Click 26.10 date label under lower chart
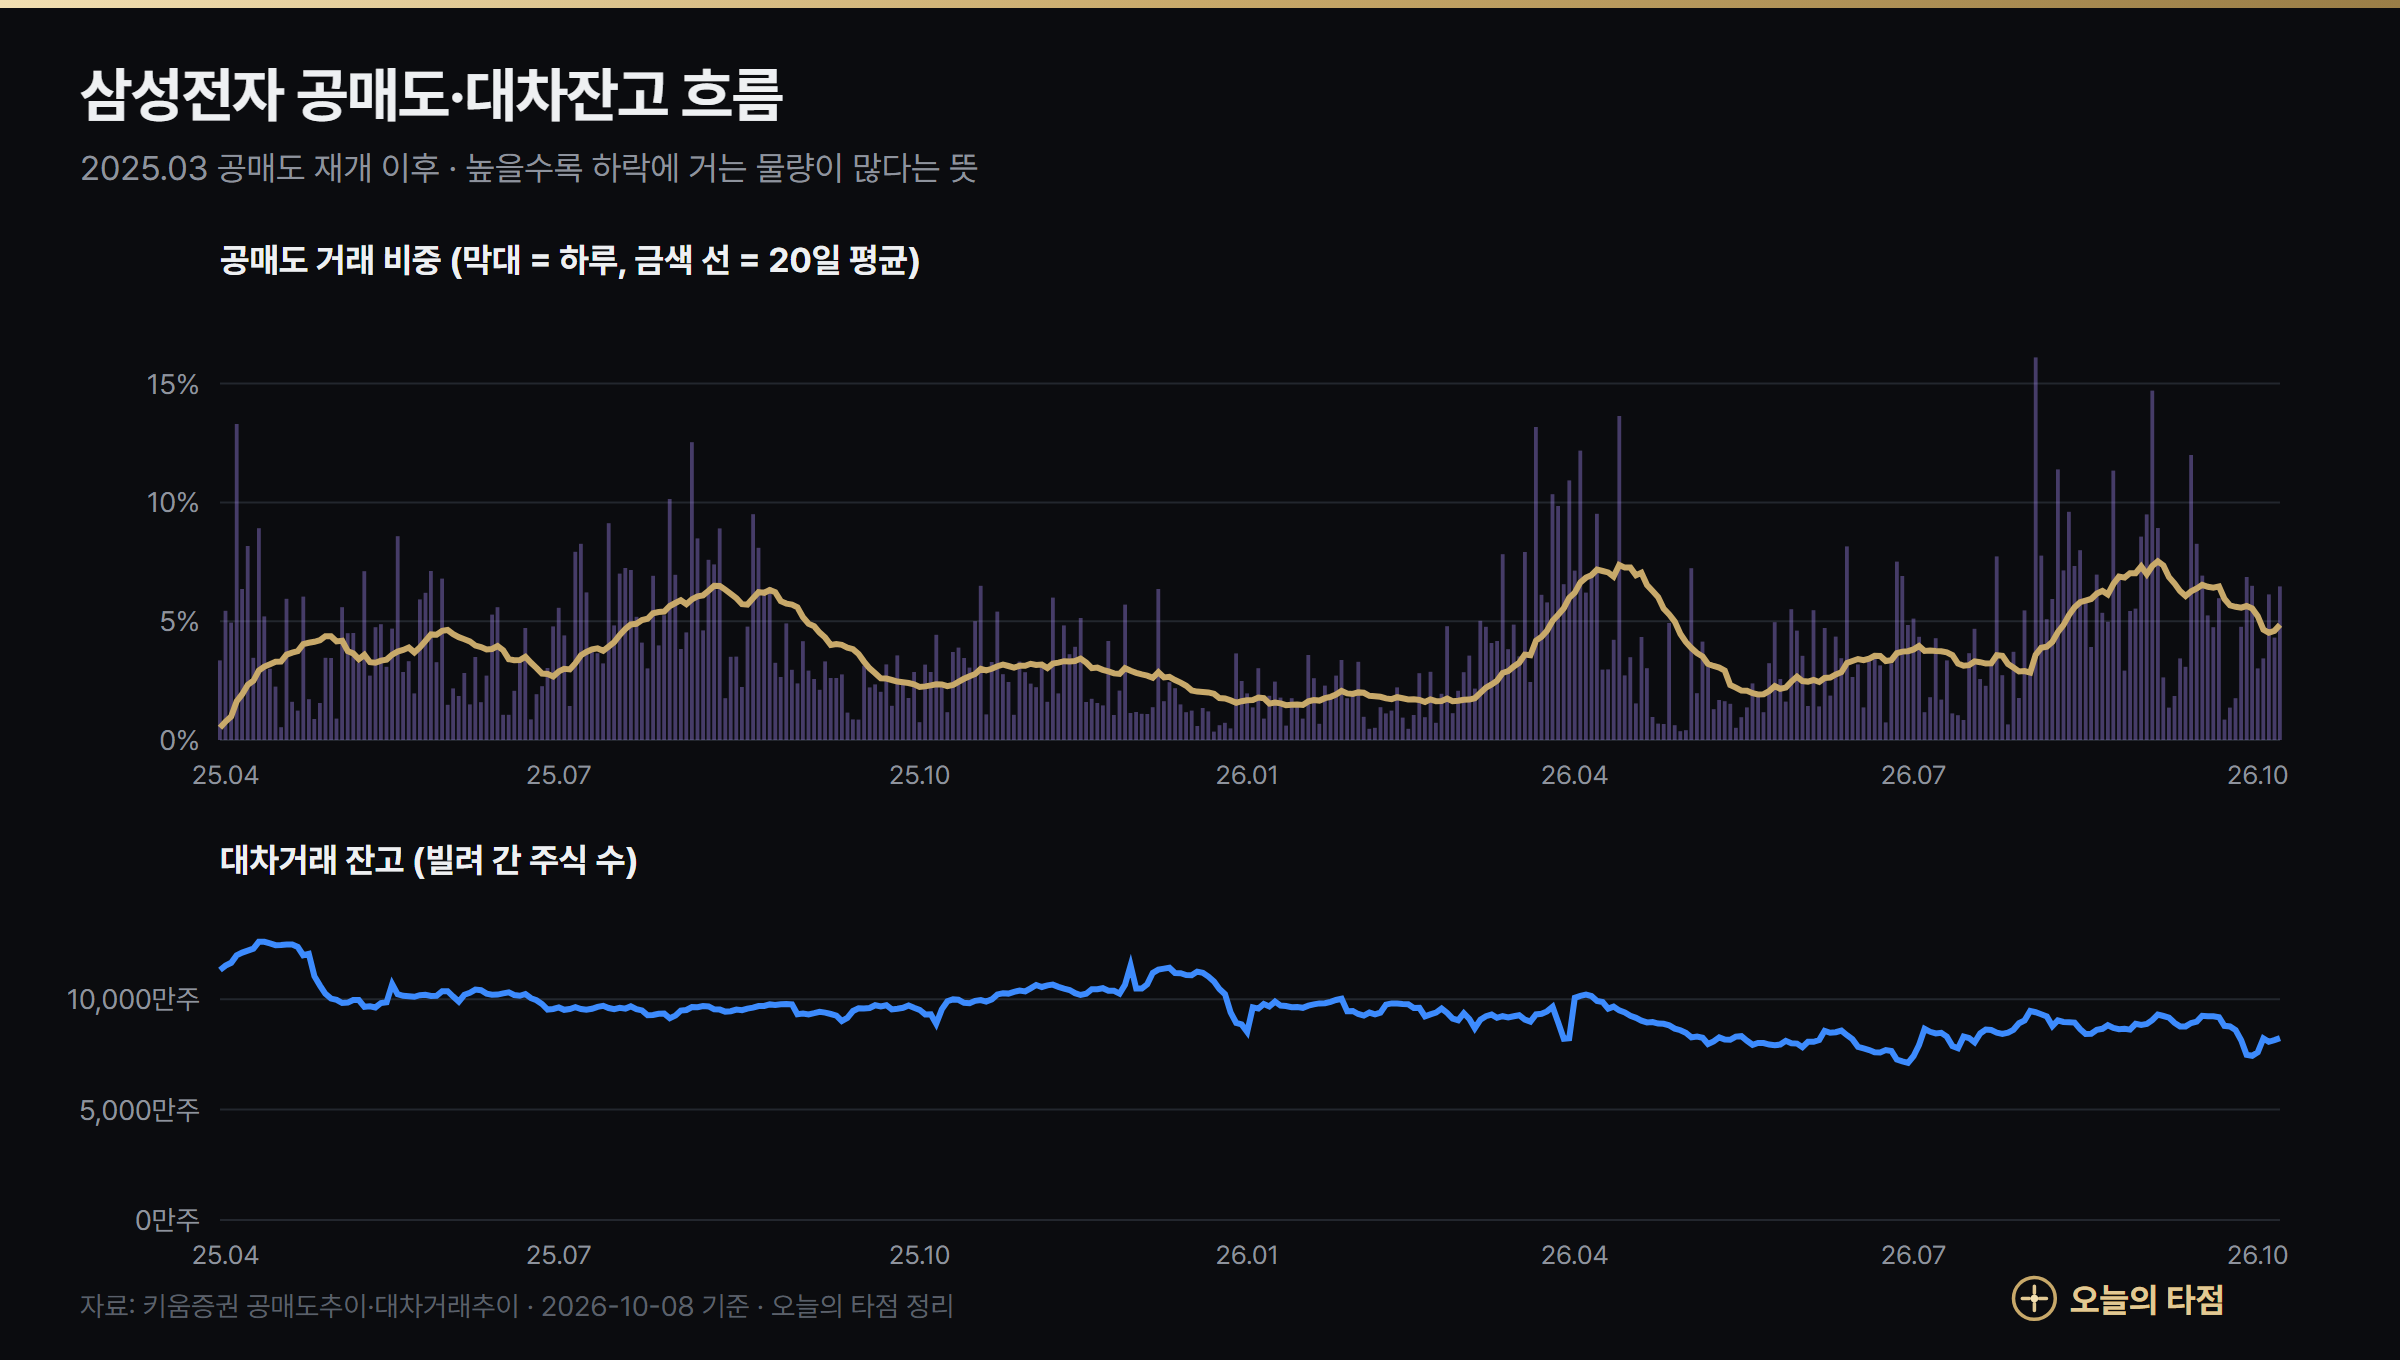This screenshot has height=1360, width=2400. [2257, 1255]
